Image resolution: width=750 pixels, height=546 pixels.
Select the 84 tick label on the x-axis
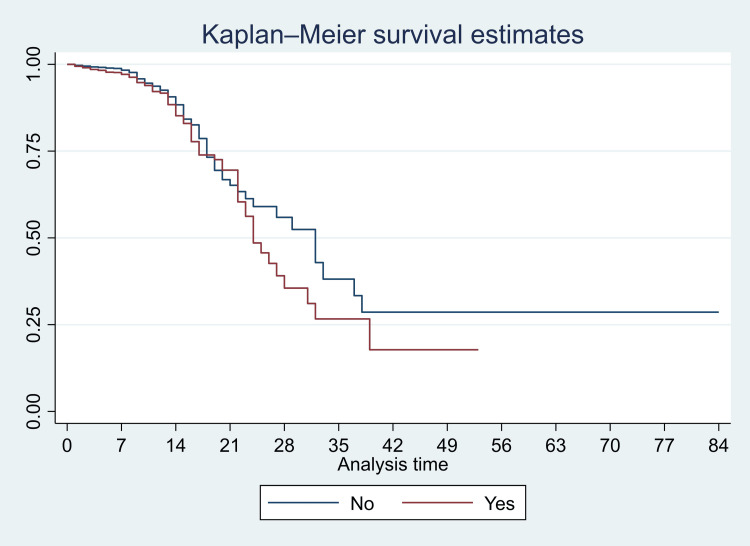tap(718, 446)
